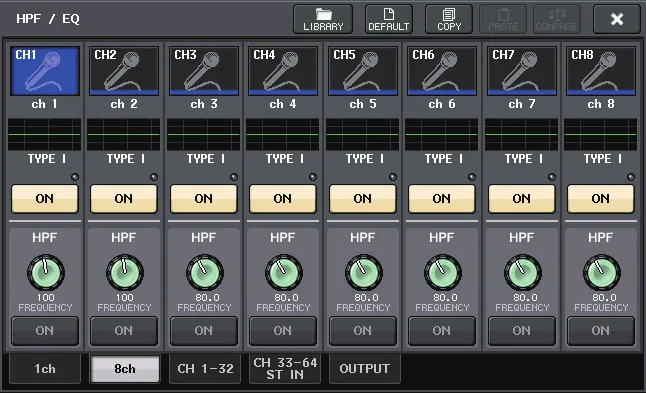Enable the HPF ON button for ch 4
Screen dimensions: 646x393
(x=283, y=331)
